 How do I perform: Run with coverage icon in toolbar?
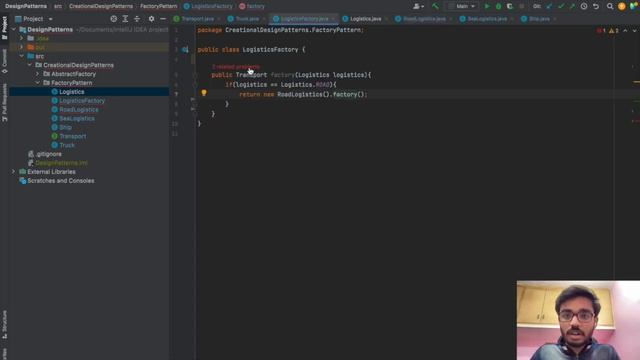click(510, 6)
